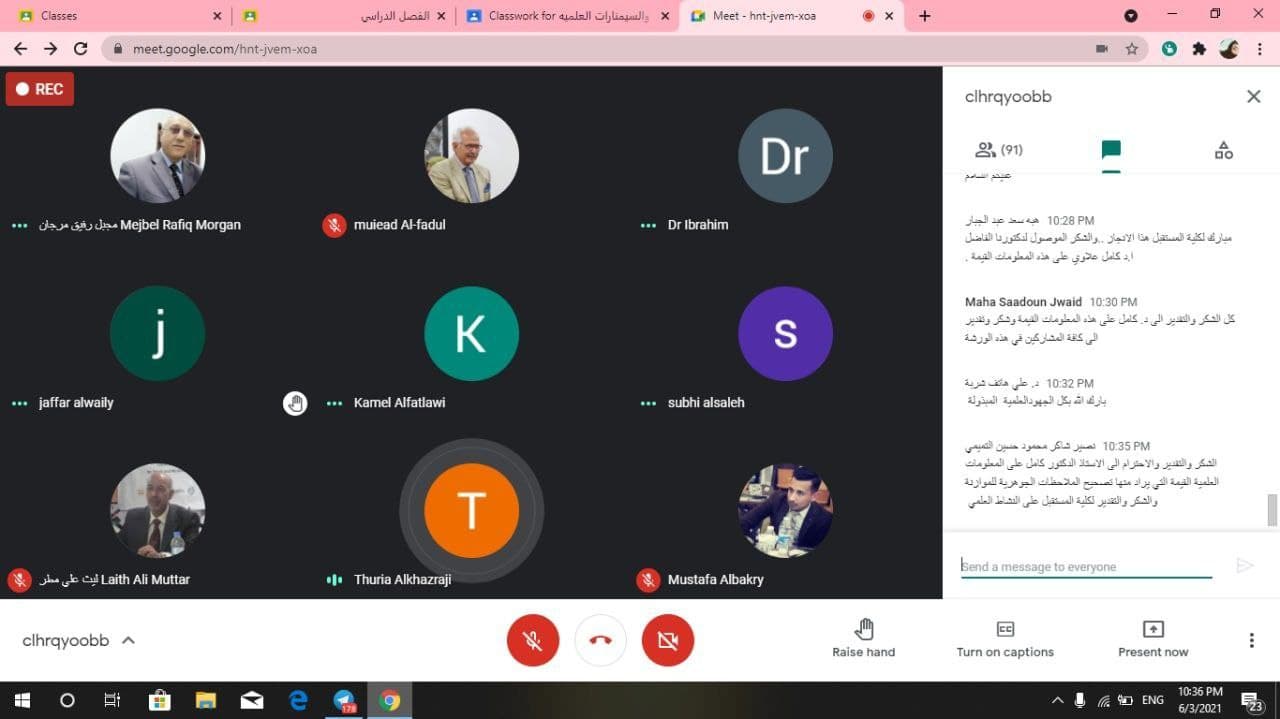Viewport: 1280px width, 719px height.
Task: Open a new browser tab
Action: pyautogui.click(x=924, y=16)
